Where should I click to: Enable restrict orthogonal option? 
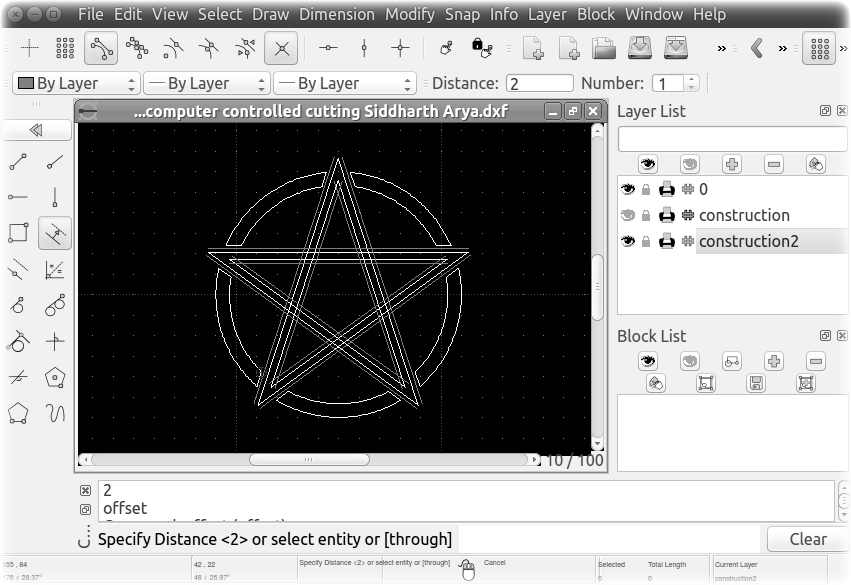tap(400, 48)
